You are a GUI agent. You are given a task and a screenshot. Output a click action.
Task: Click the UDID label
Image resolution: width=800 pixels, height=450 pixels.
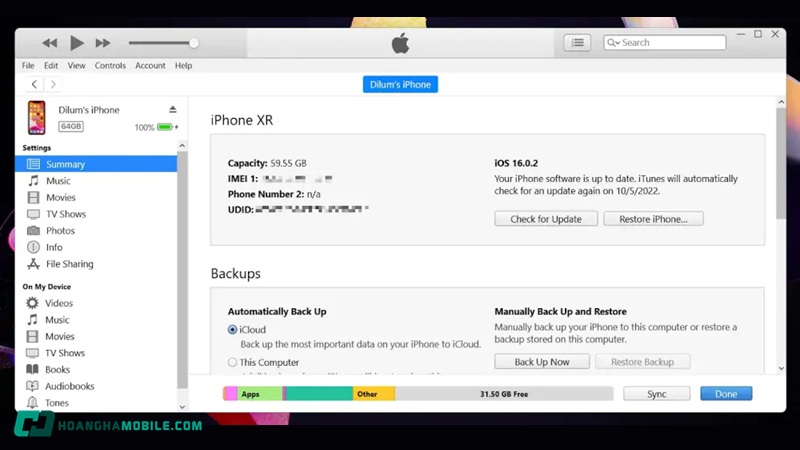240,210
